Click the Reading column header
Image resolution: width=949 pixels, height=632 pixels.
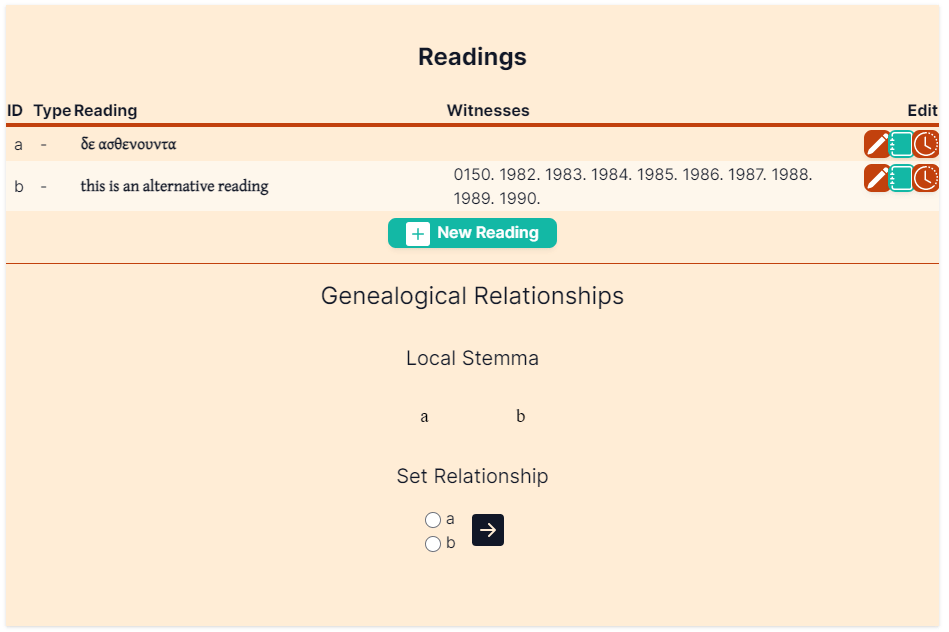click(x=106, y=110)
